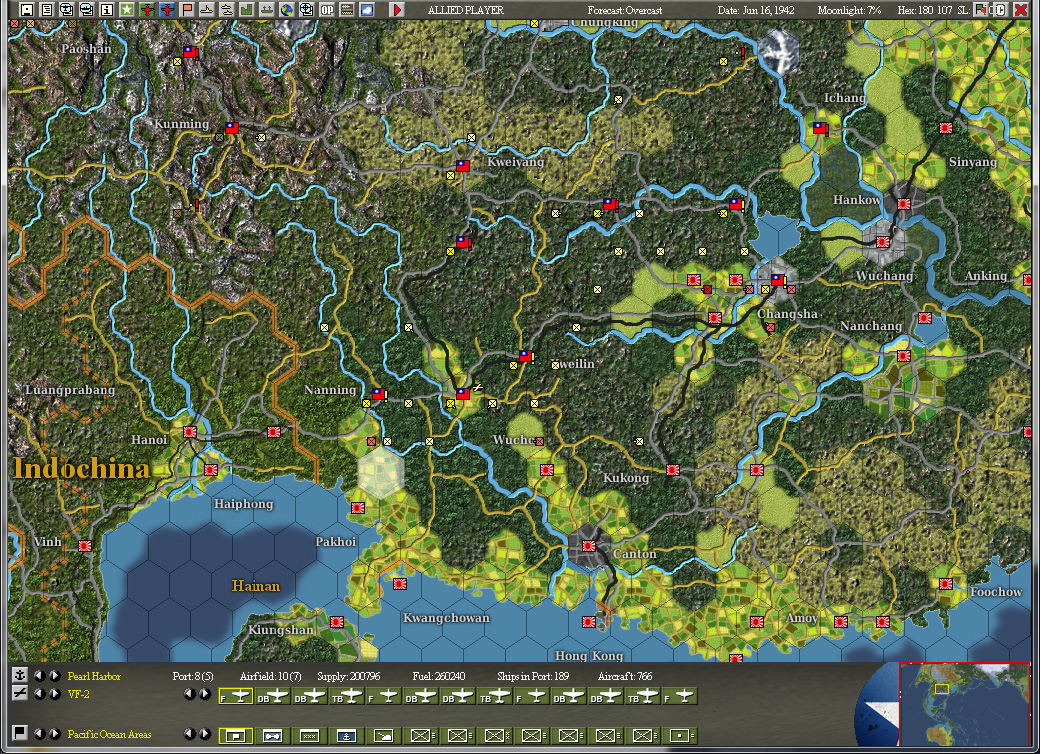Open the Pacific Ocean Areas HQ link

click(x=109, y=734)
